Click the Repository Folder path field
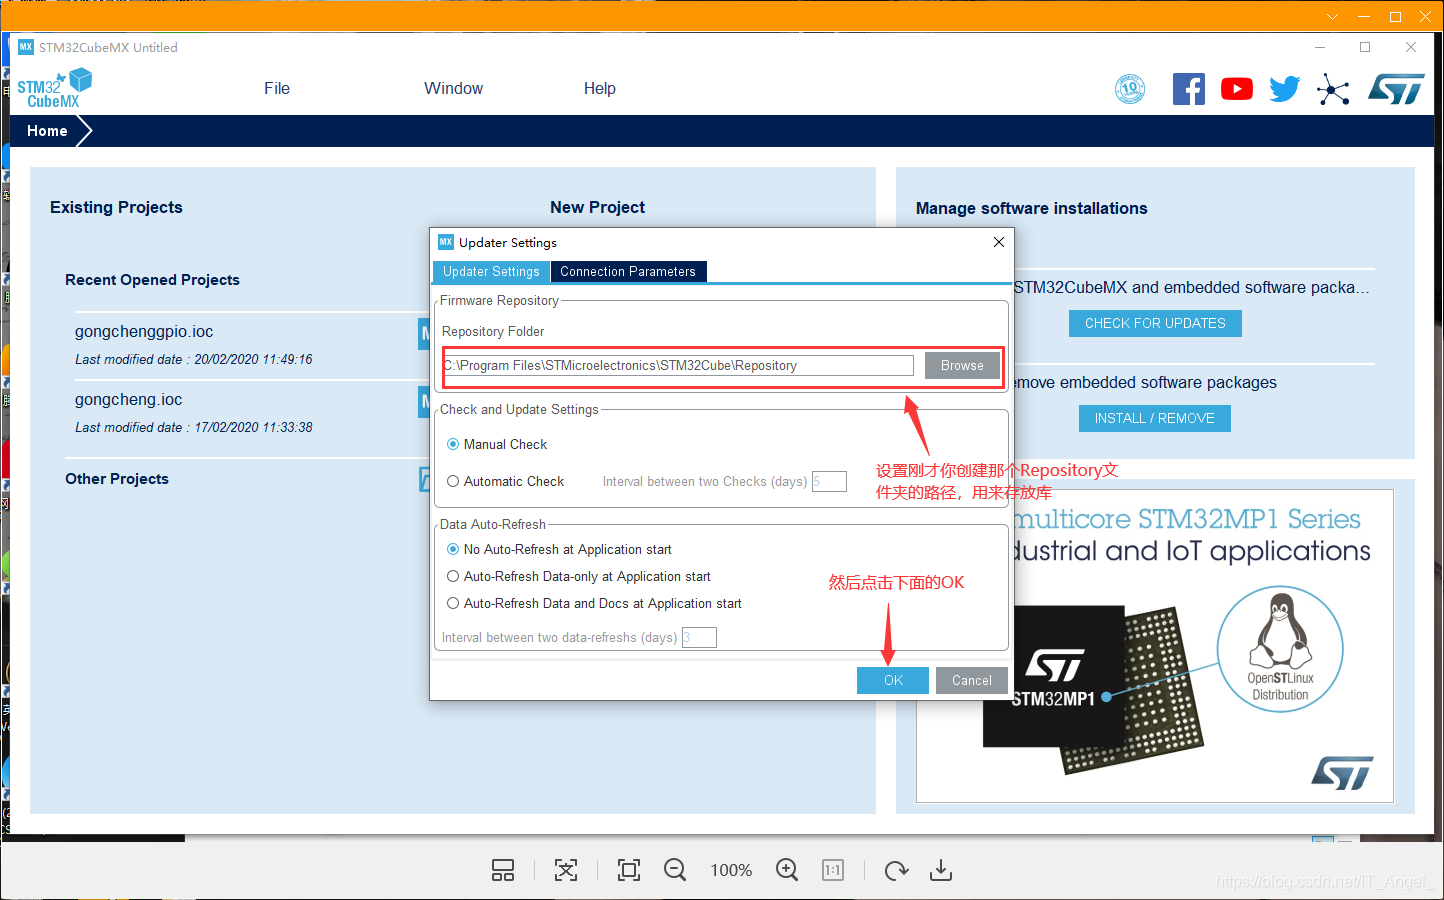Viewport: 1444px width, 900px height. click(x=679, y=365)
